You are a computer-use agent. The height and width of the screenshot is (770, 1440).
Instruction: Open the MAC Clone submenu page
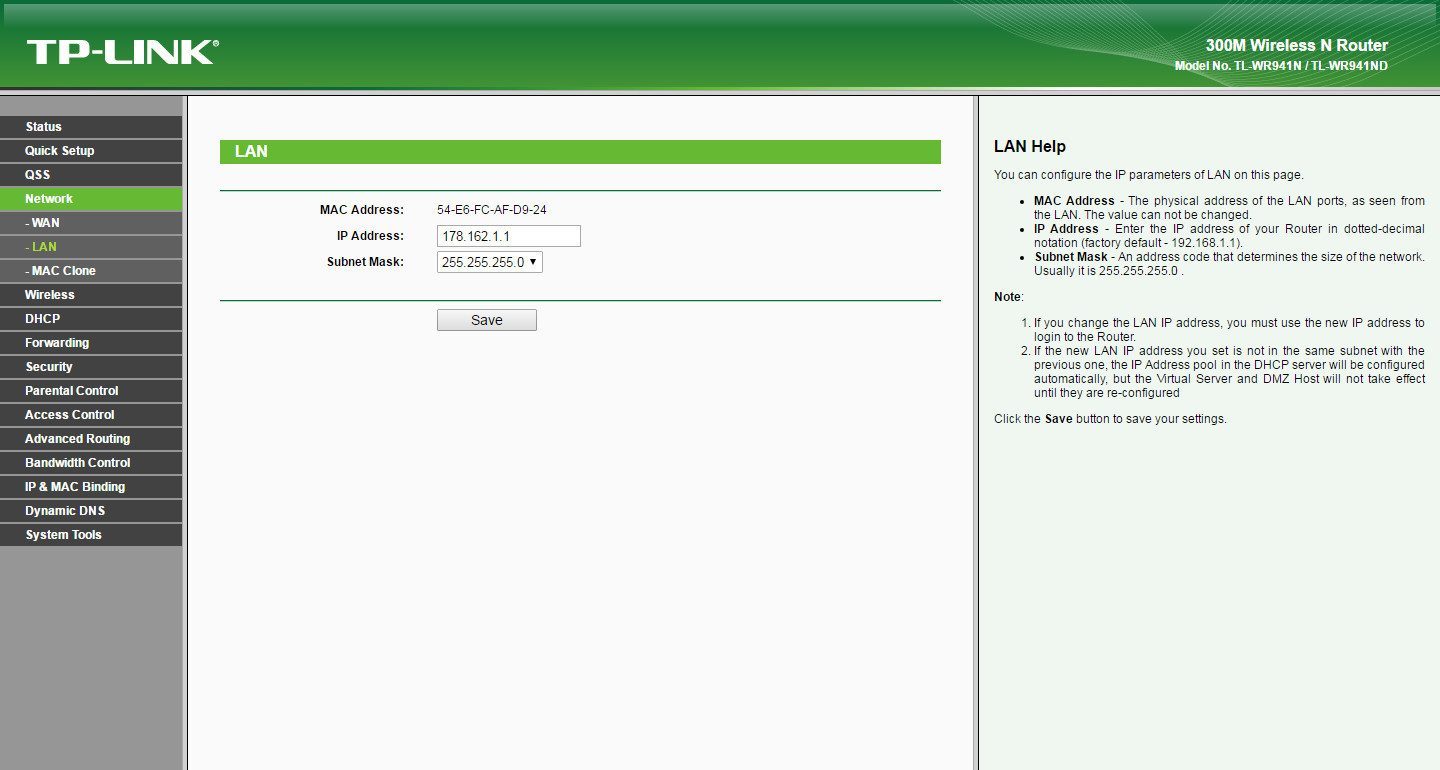point(91,271)
